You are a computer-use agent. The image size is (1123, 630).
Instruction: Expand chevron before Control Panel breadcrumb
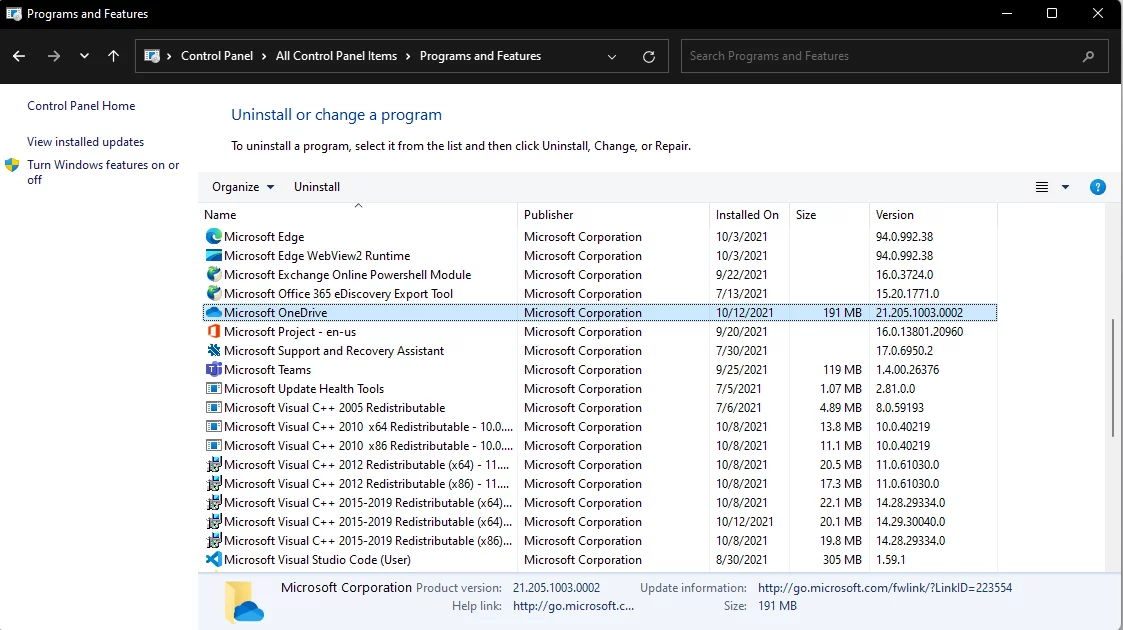(x=169, y=56)
